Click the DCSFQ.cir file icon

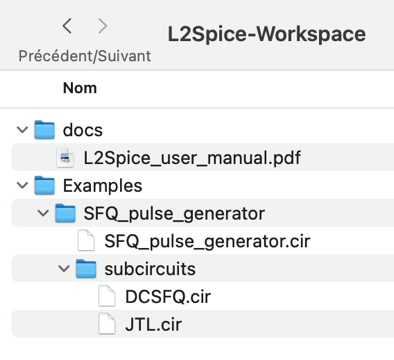pos(107,296)
